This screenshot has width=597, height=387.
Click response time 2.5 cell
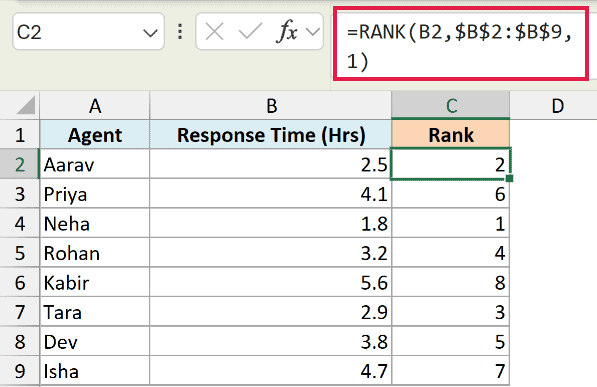[271, 164]
